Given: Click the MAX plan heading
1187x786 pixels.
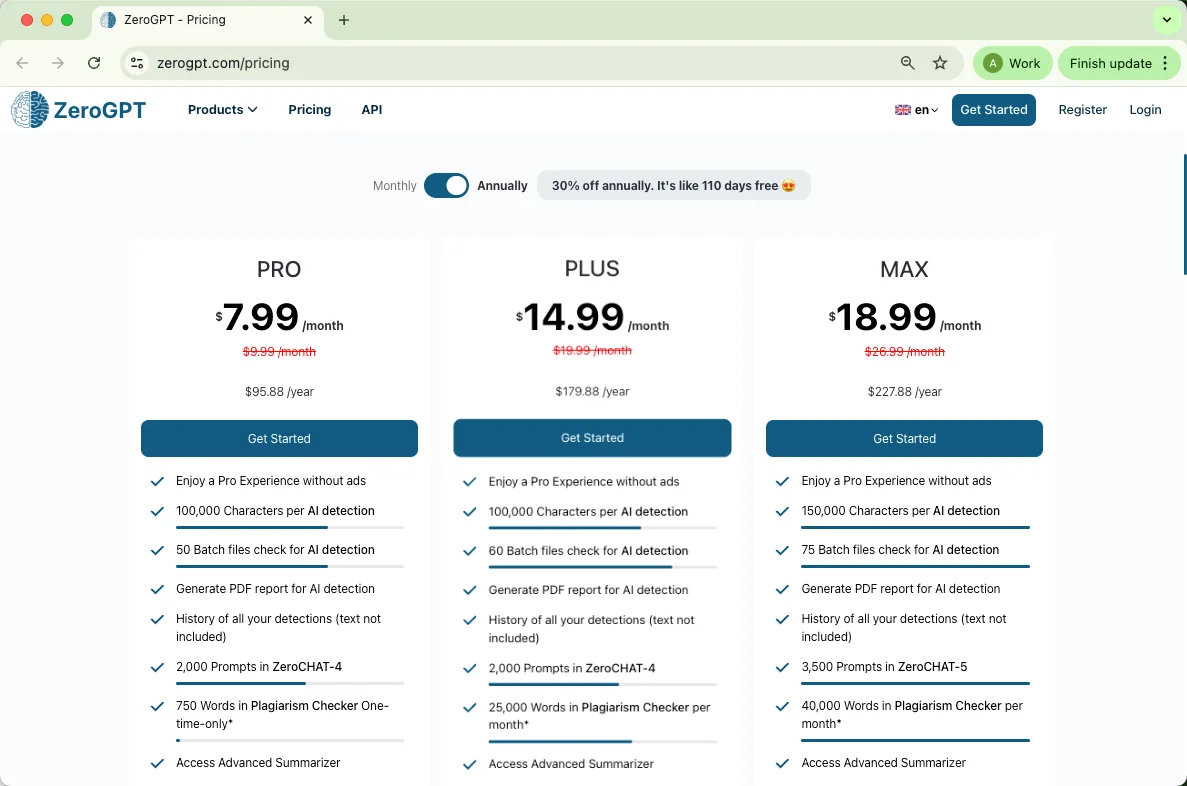Looking at the screenshot, I should 904,270.
